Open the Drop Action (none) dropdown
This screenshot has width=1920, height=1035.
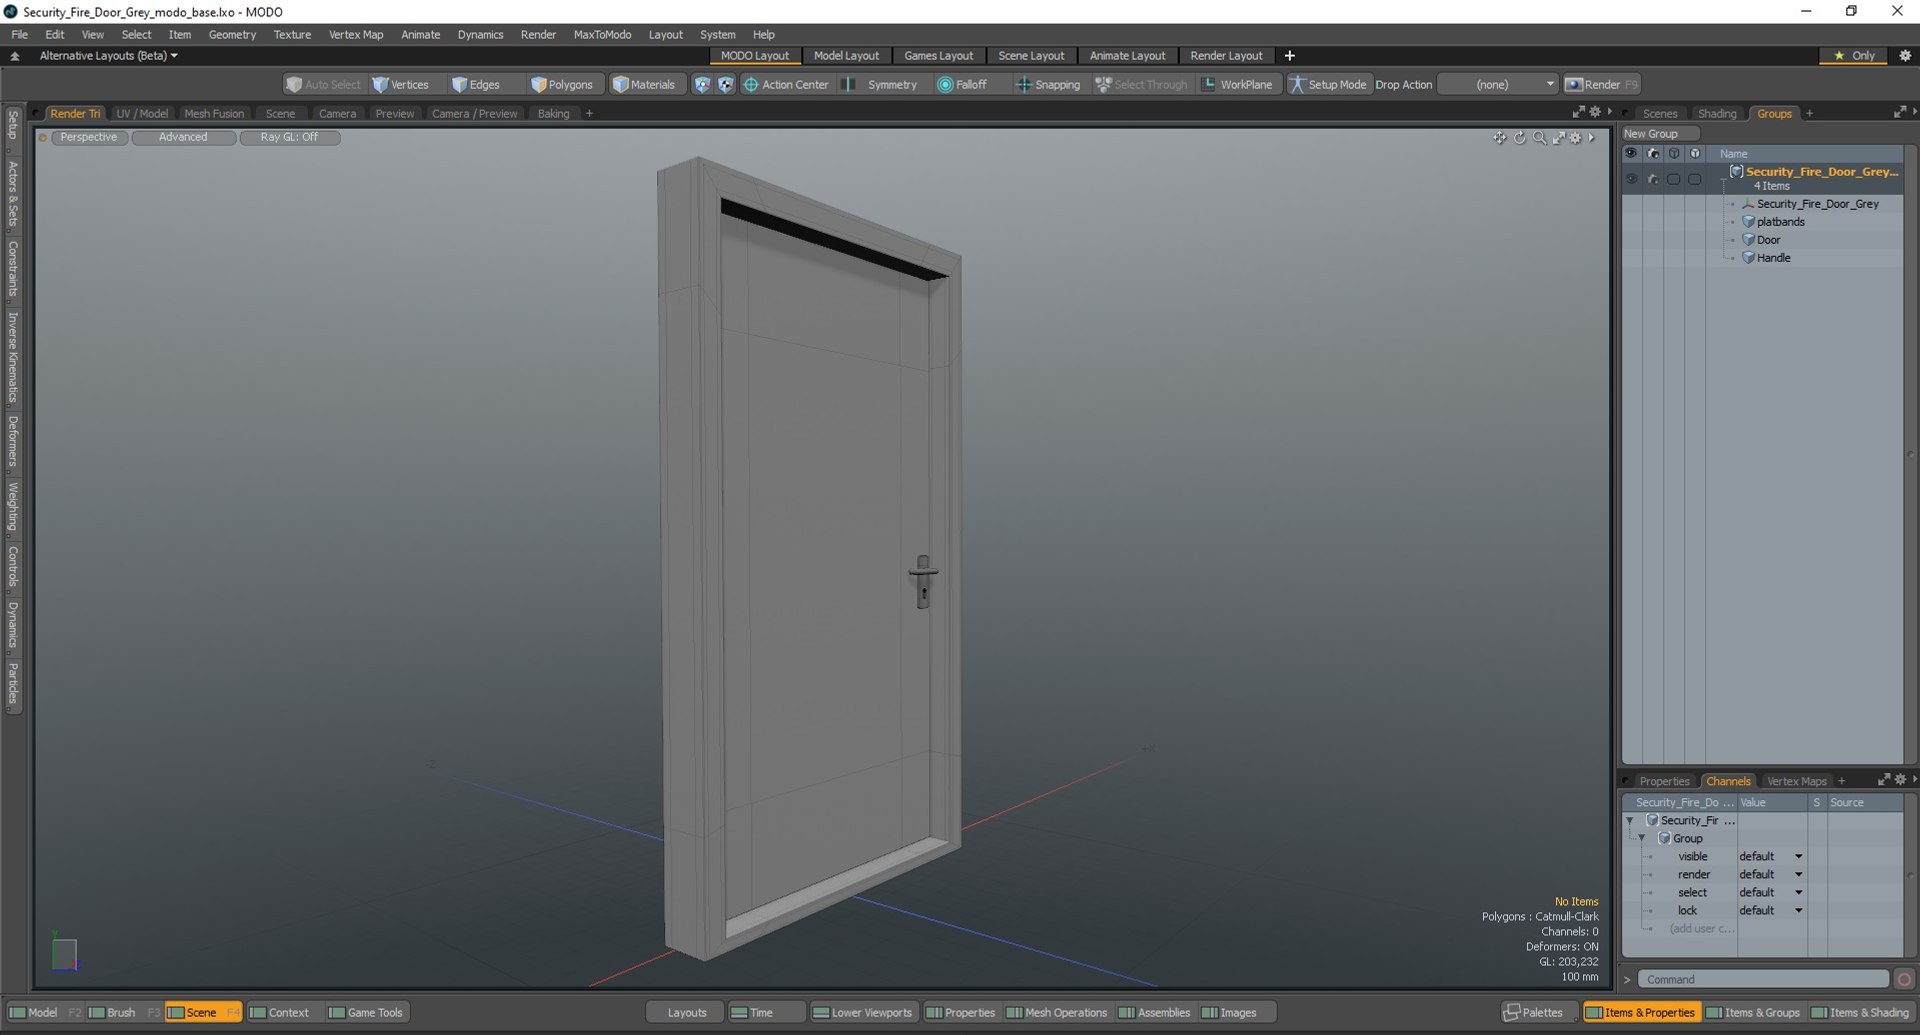coord(1497,85)
